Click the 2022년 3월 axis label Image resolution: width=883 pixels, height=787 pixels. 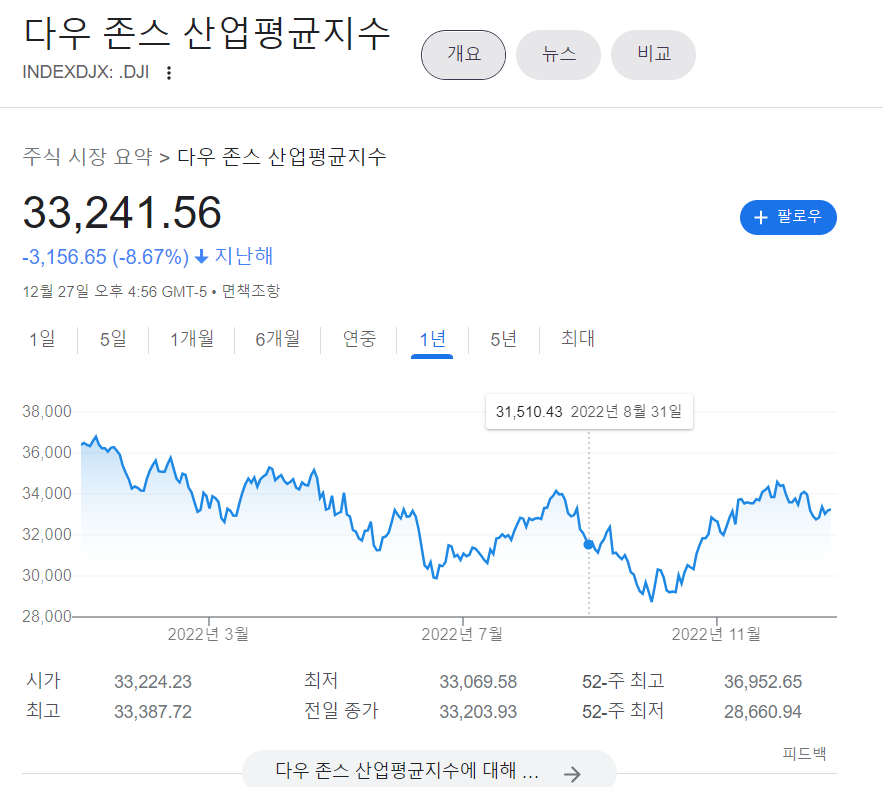point(208,634)
